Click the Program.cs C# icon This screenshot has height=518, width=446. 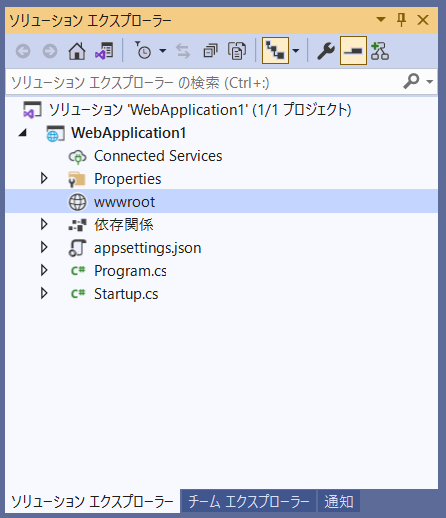[78, 271]
